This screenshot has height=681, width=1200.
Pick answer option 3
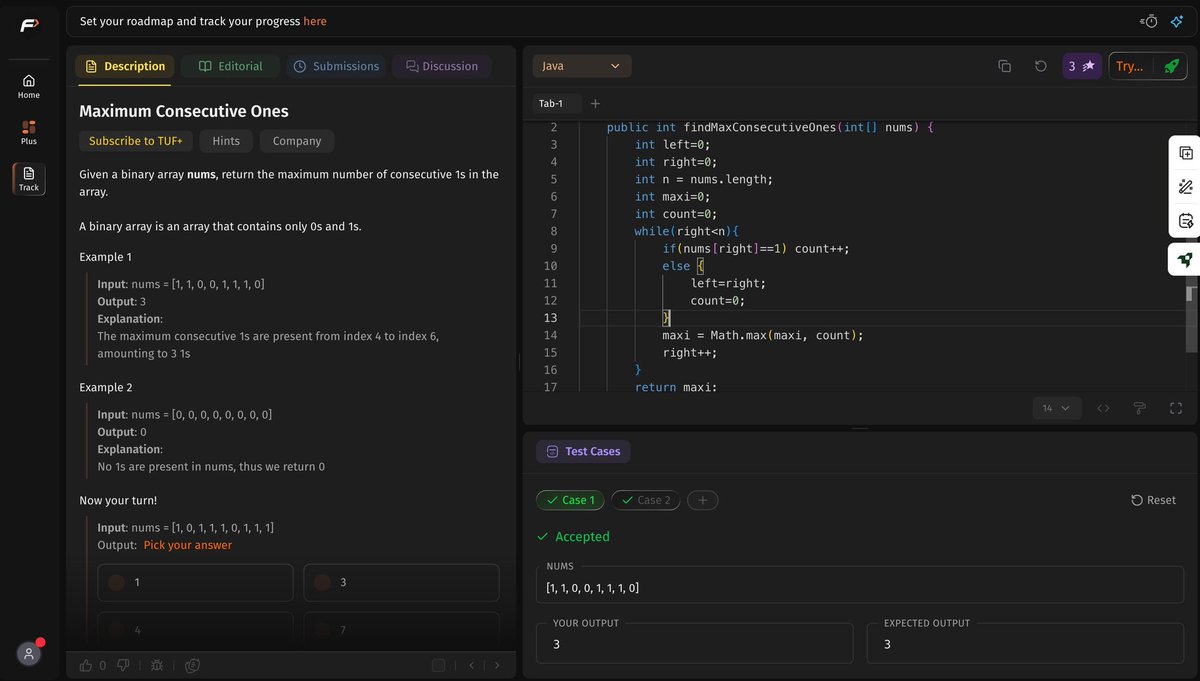401,582
